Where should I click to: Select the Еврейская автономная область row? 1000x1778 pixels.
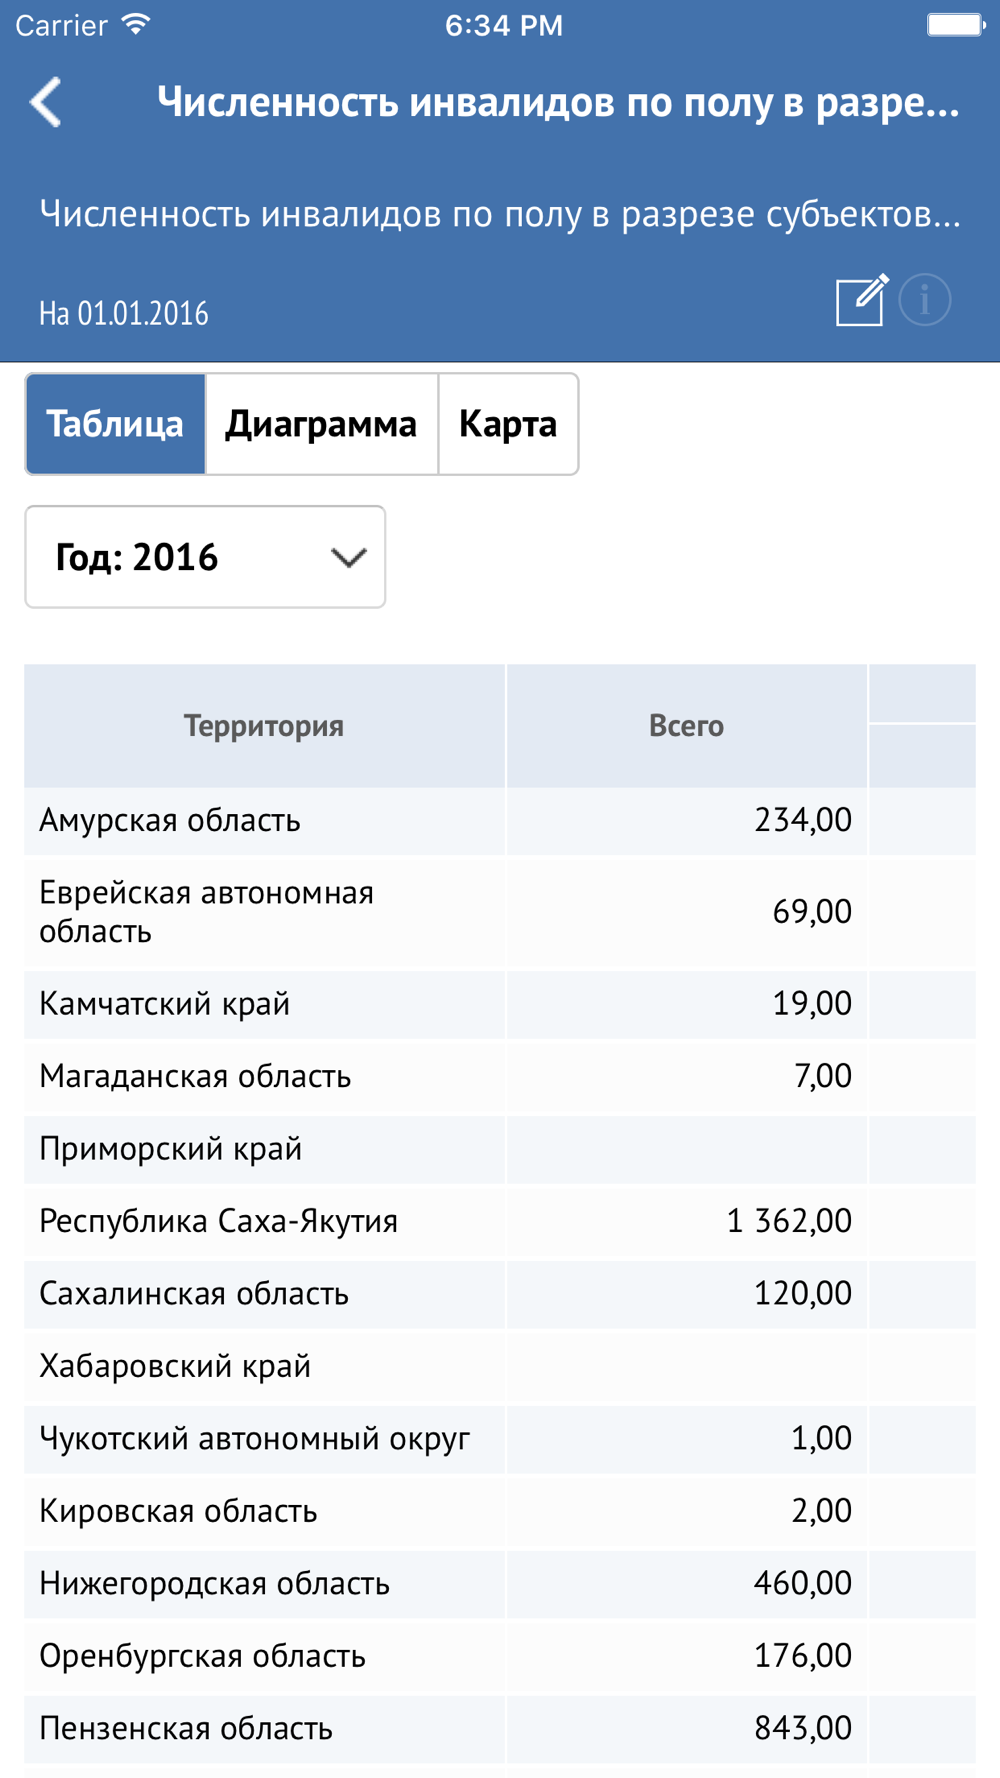click(500, 912)
